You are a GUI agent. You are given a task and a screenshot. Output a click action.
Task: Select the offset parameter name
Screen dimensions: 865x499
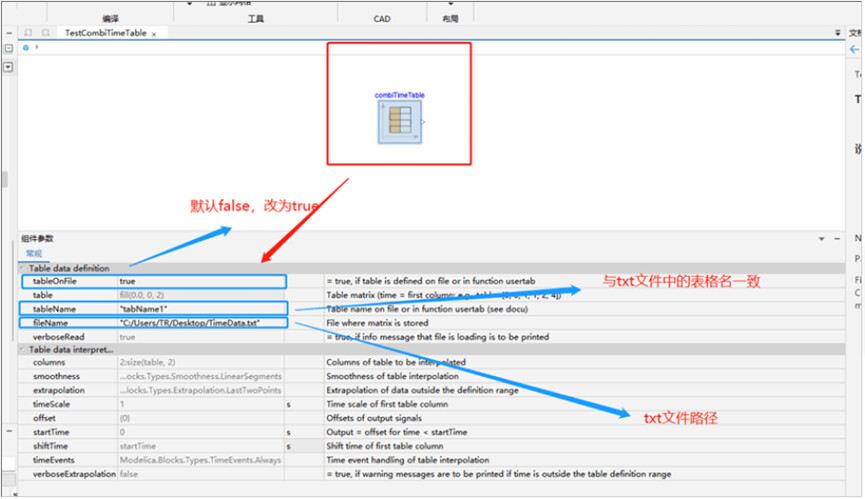(x=44, y=418)
